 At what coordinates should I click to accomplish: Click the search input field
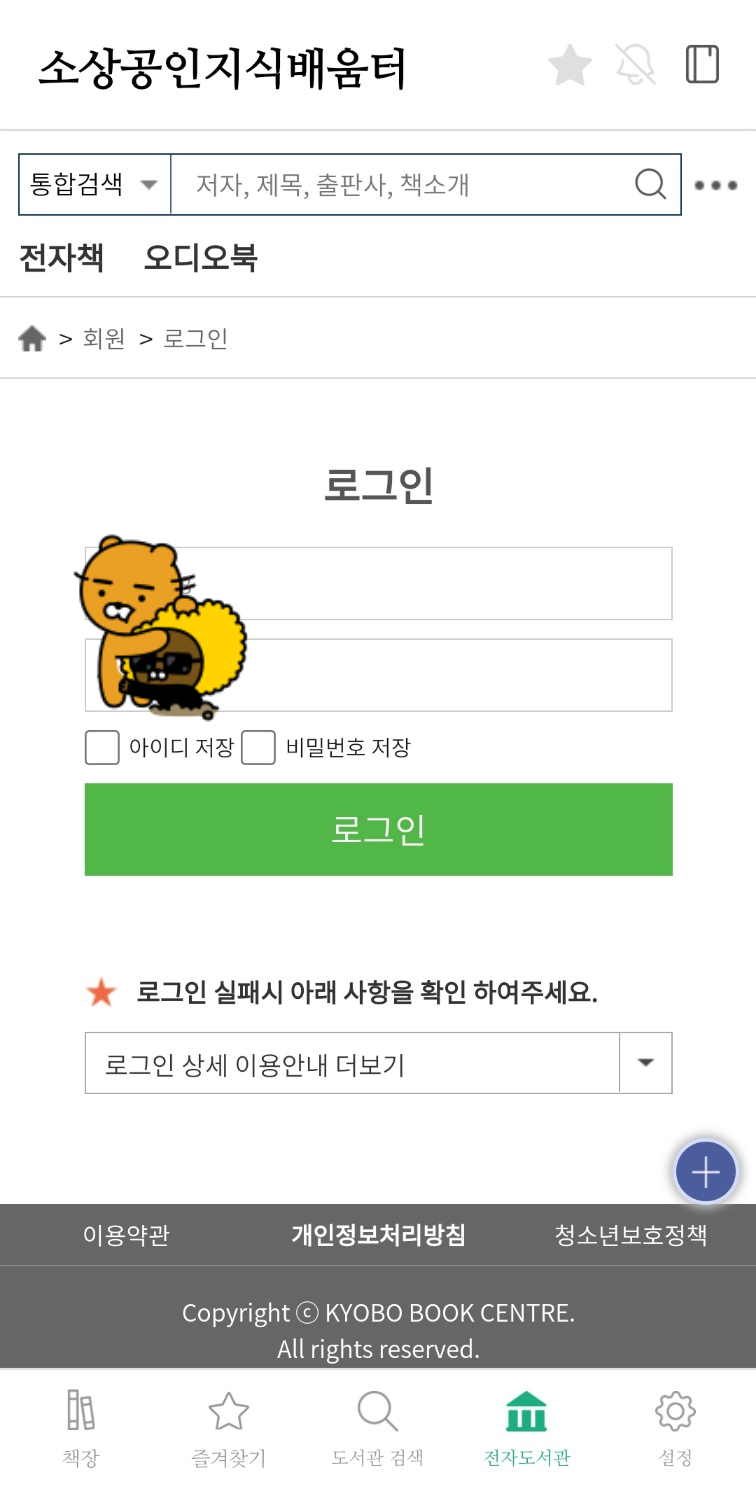pos(400,185)
